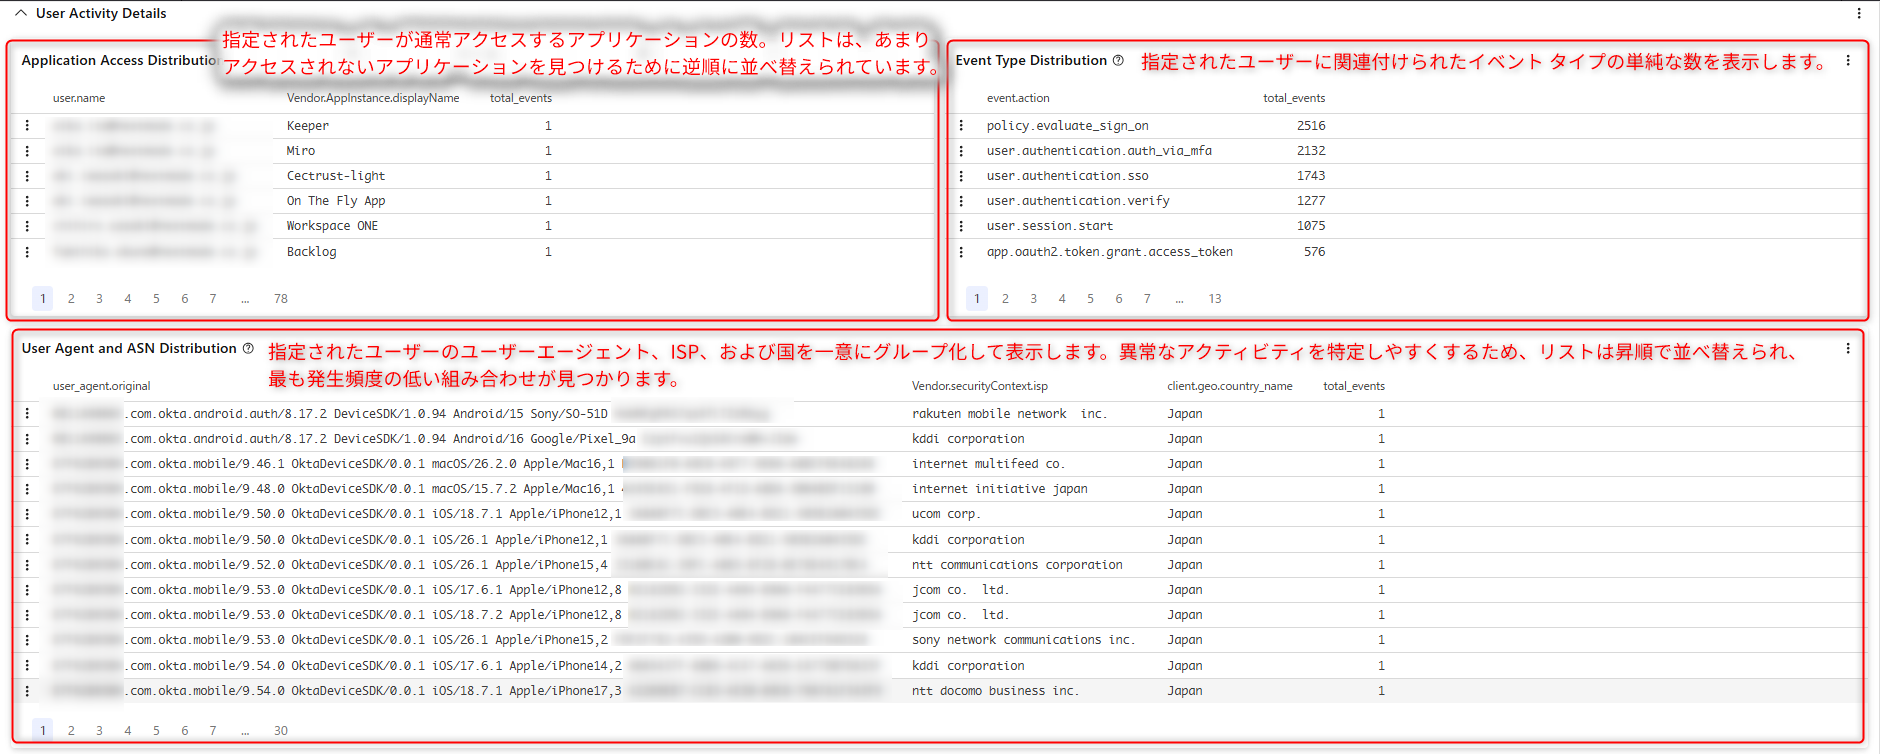1880x754 pixels.
Task: Open row actions for the Cectrust-light row
Action: coord(27,176)
